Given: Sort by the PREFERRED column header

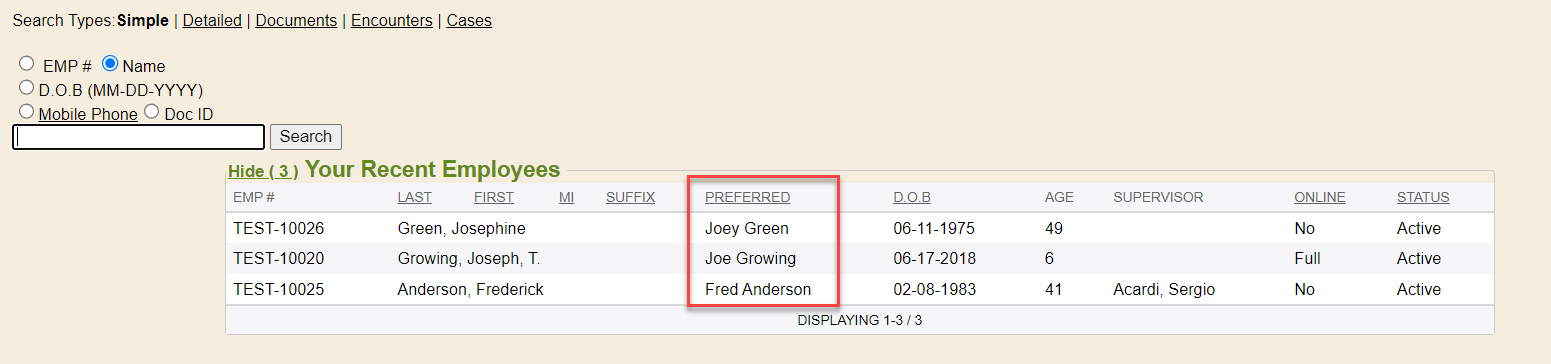Looking at the screenshot, I should point(747,197).
